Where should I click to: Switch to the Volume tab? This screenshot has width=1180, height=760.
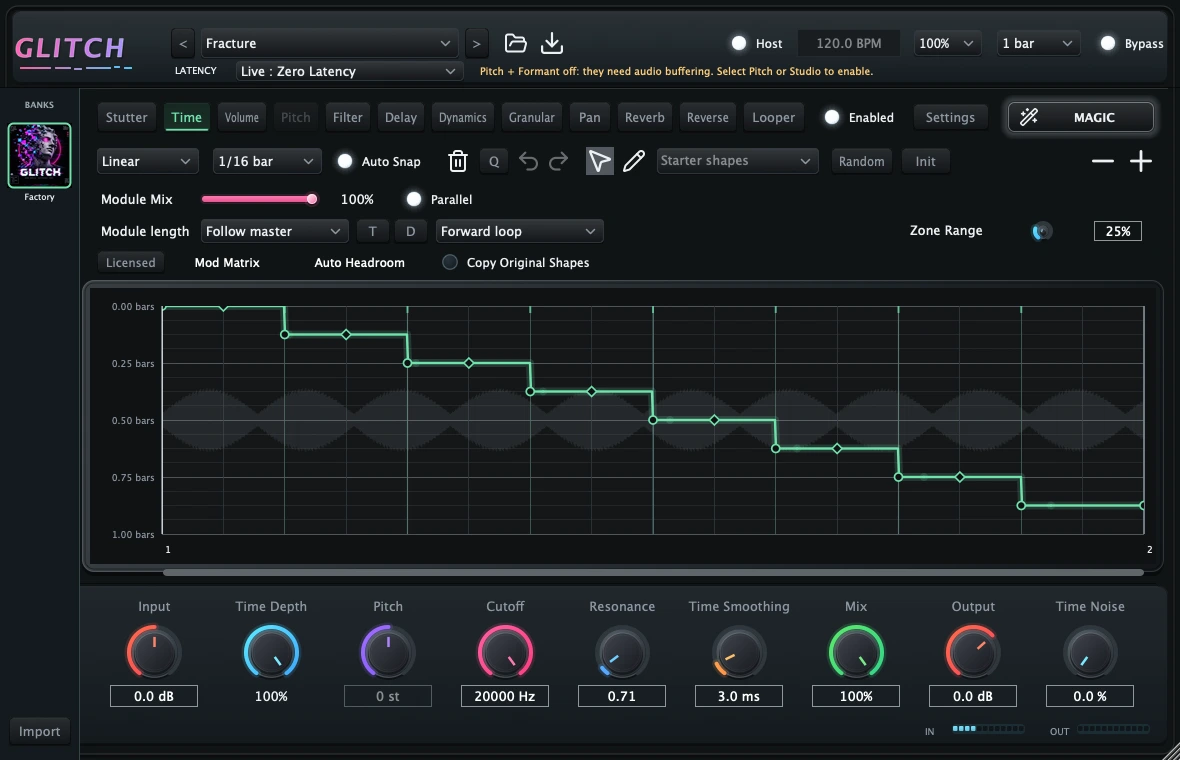(x=242, y=117)
